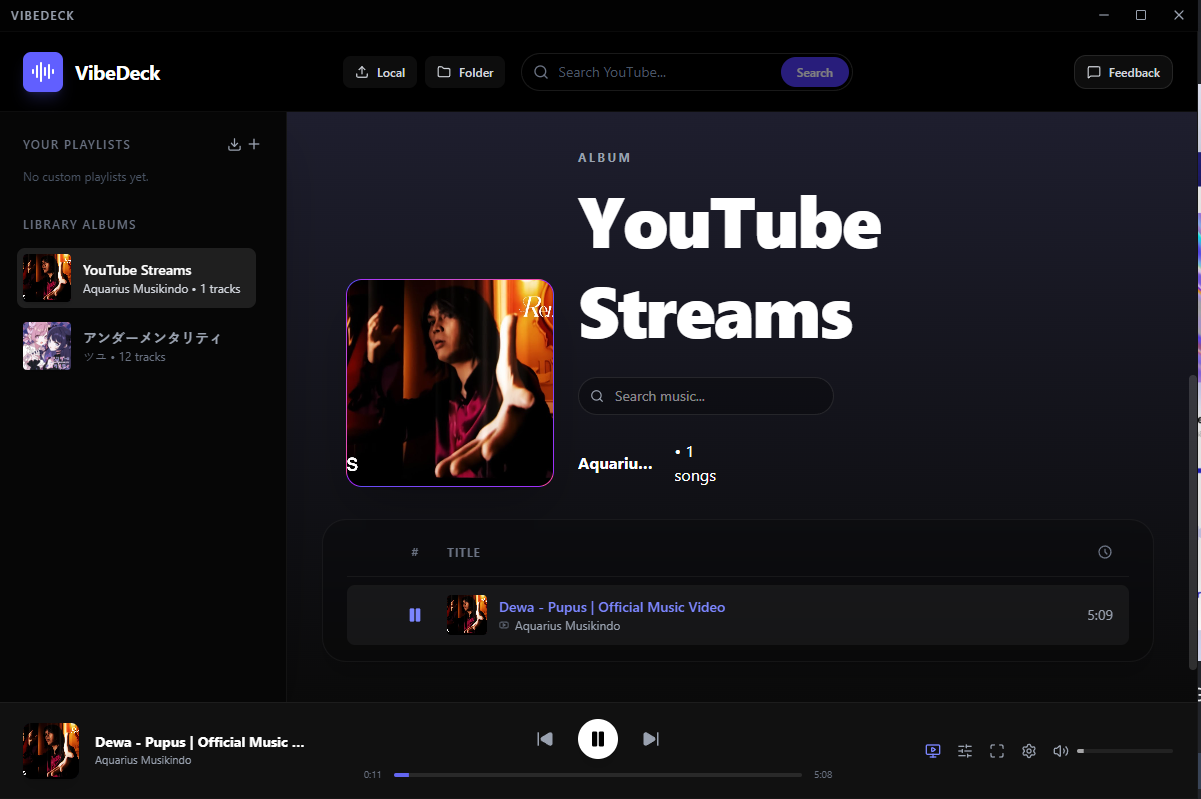This screenshot has width=1201, height=799.
Task: Open the Folder import button
Action: 465,72
